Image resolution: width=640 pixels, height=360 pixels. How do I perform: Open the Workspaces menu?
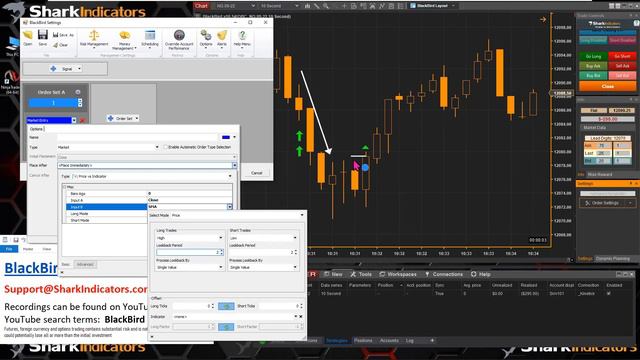pyautogui.click(x=398, y=274)
